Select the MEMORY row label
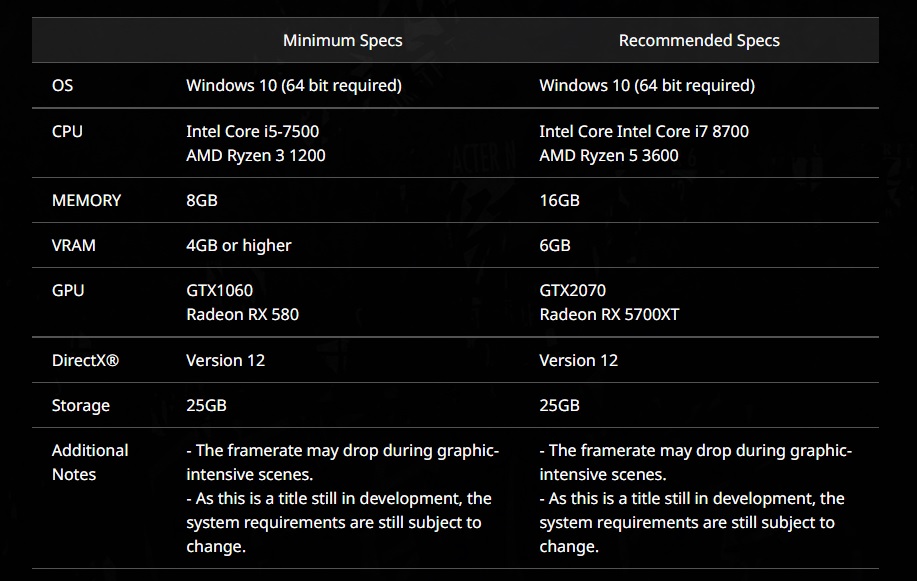917x581 pixels. pos(86,200)
